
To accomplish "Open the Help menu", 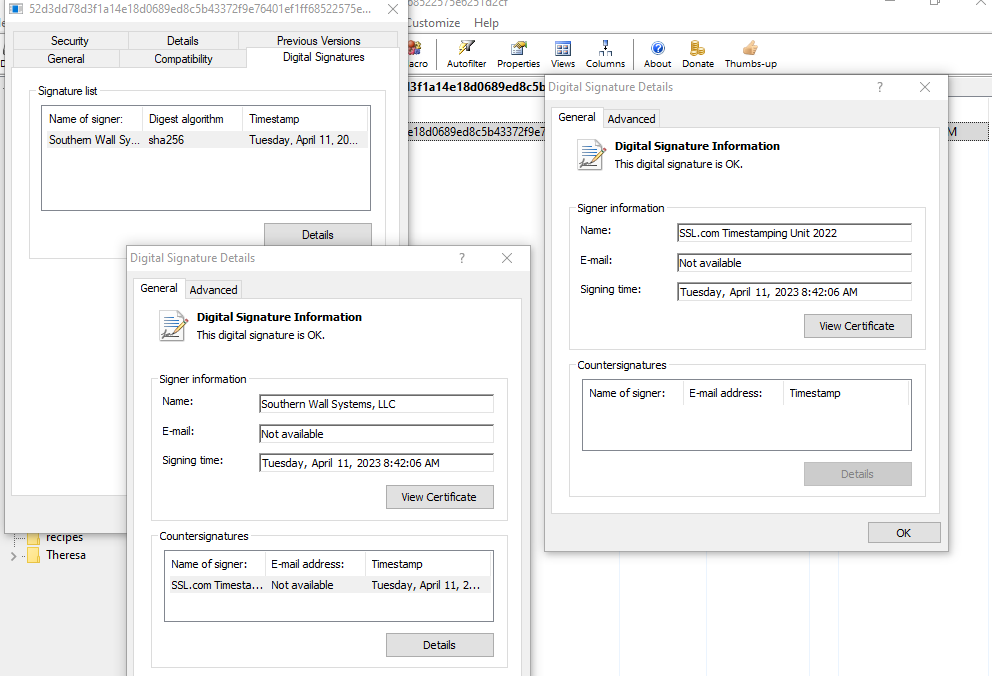I will point(486,23).
